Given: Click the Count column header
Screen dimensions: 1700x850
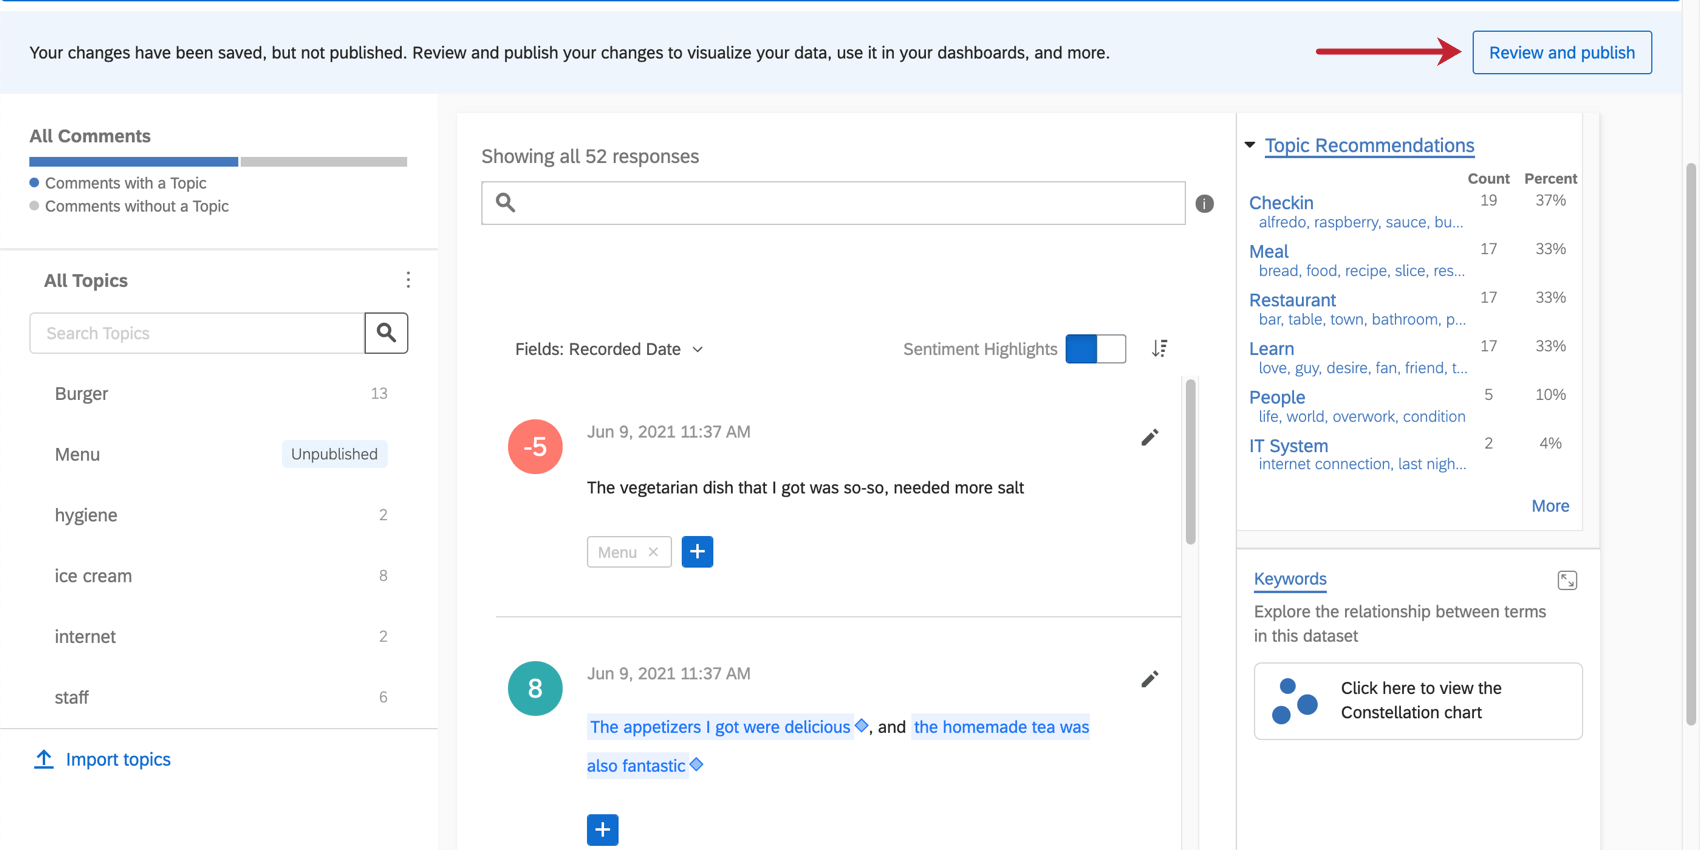Looking at the screenshot, I should click(1488, 178).
